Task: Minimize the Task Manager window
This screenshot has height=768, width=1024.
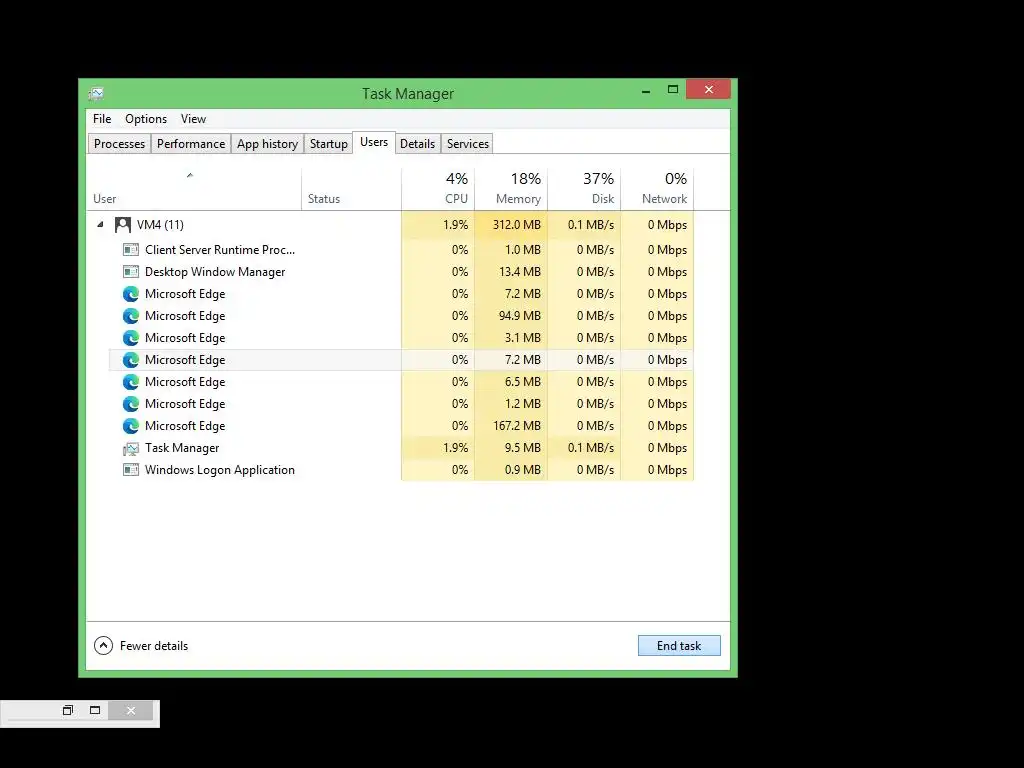Action: pos(646,91)
